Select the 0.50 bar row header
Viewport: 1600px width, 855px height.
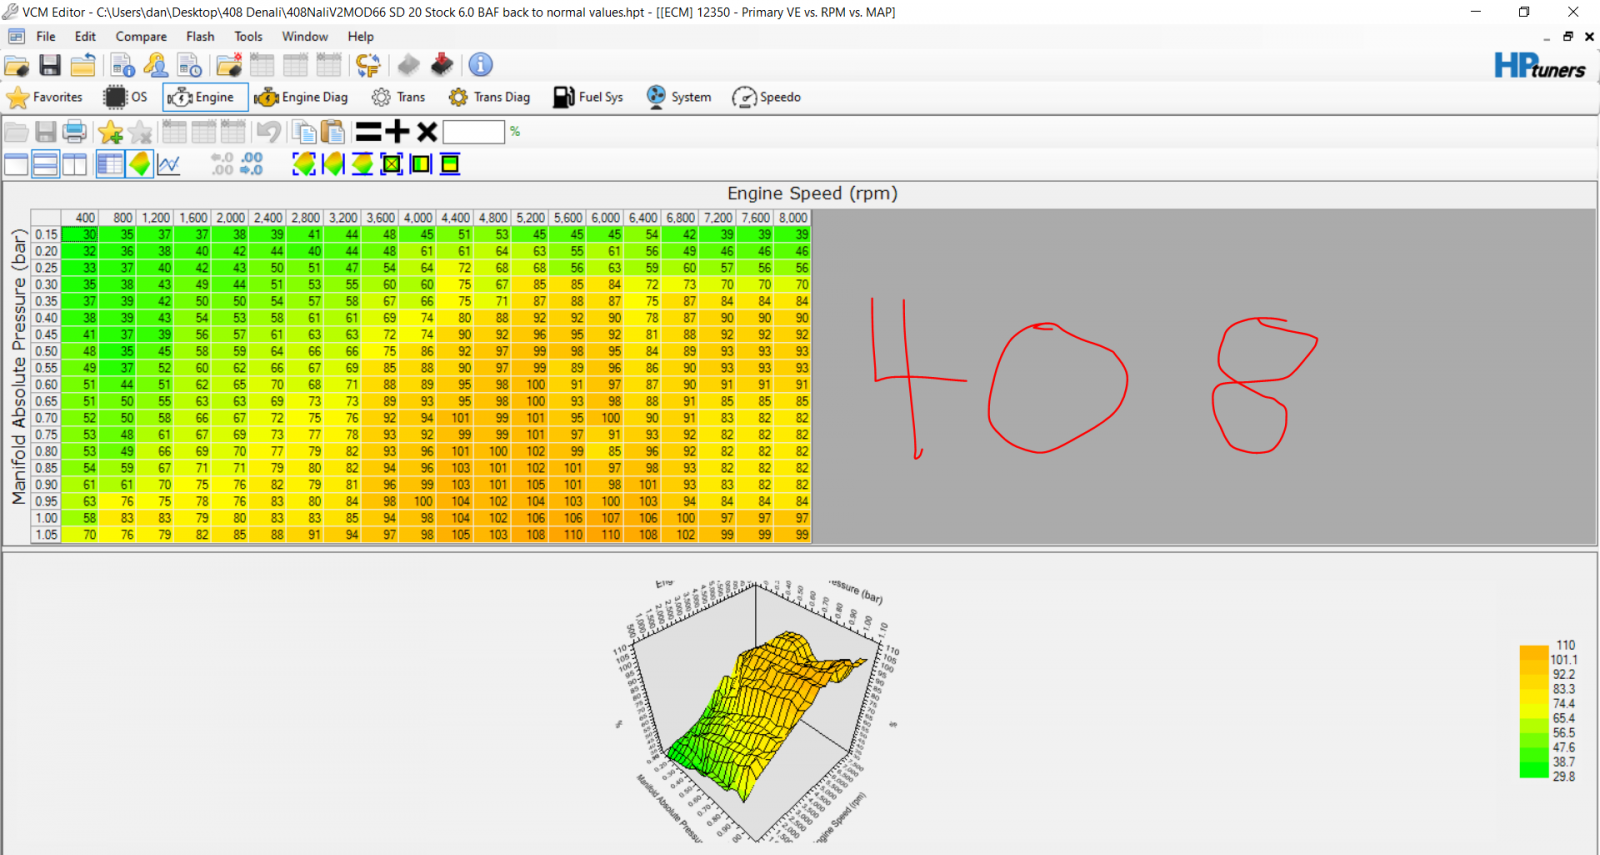pos(46,352)
